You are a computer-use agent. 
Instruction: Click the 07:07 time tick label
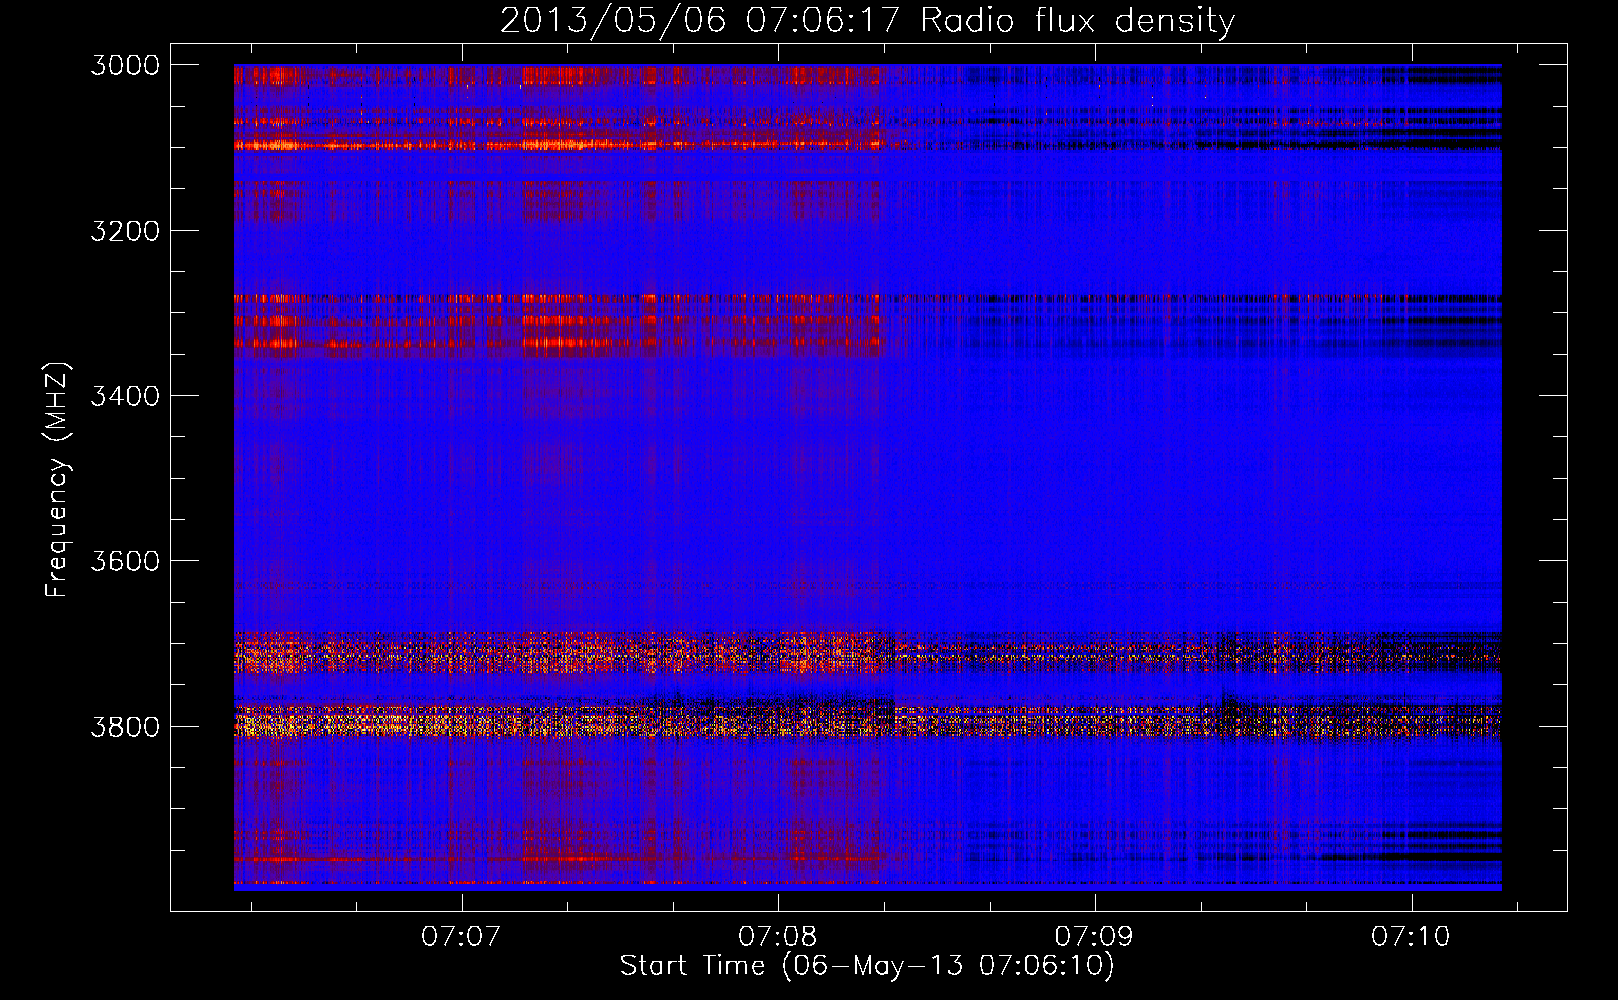(461, 936)
